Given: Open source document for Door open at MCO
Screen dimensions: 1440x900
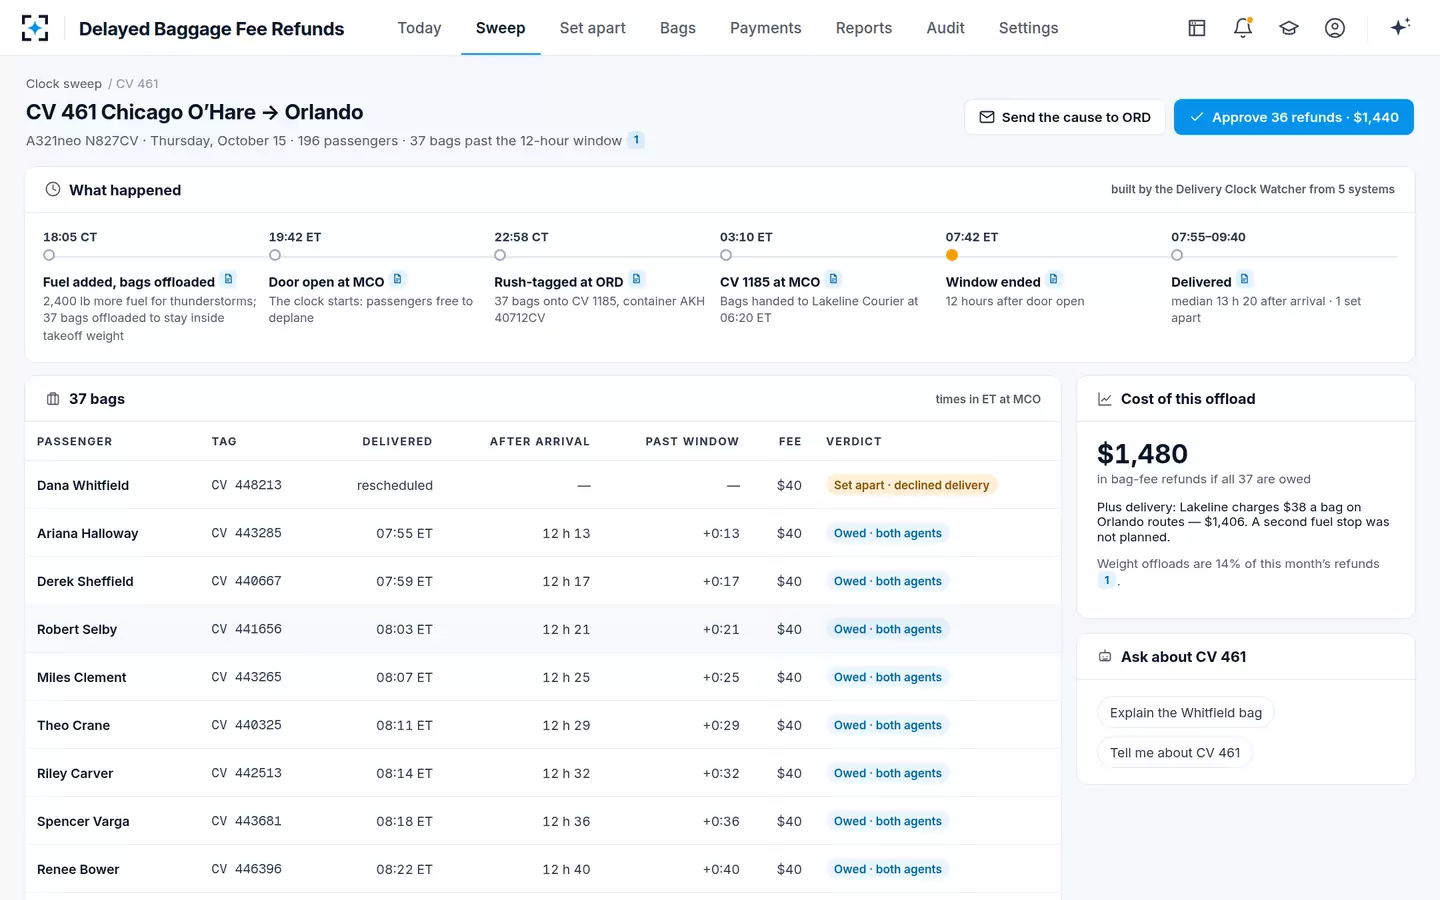Looking at the screenshot, I should point(398,280).
